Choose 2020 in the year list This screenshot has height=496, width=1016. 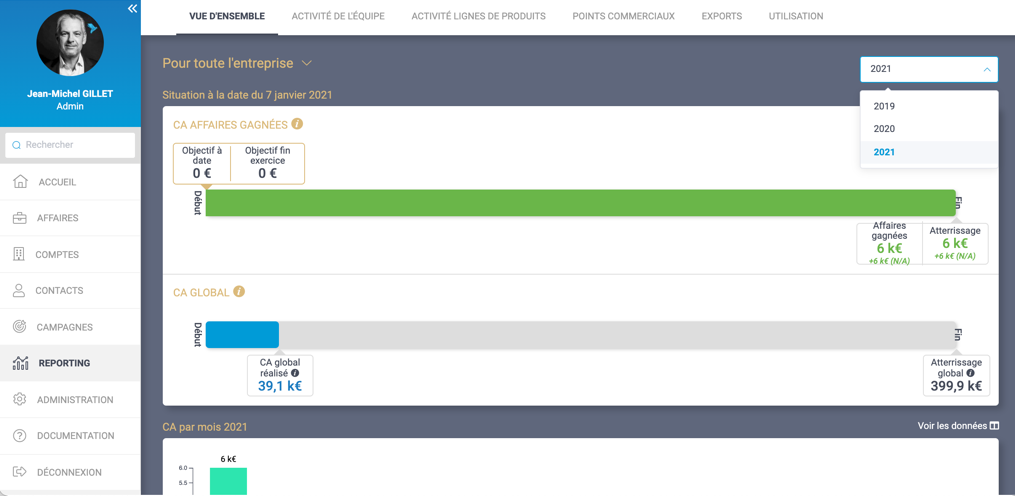tap(884, 129)
